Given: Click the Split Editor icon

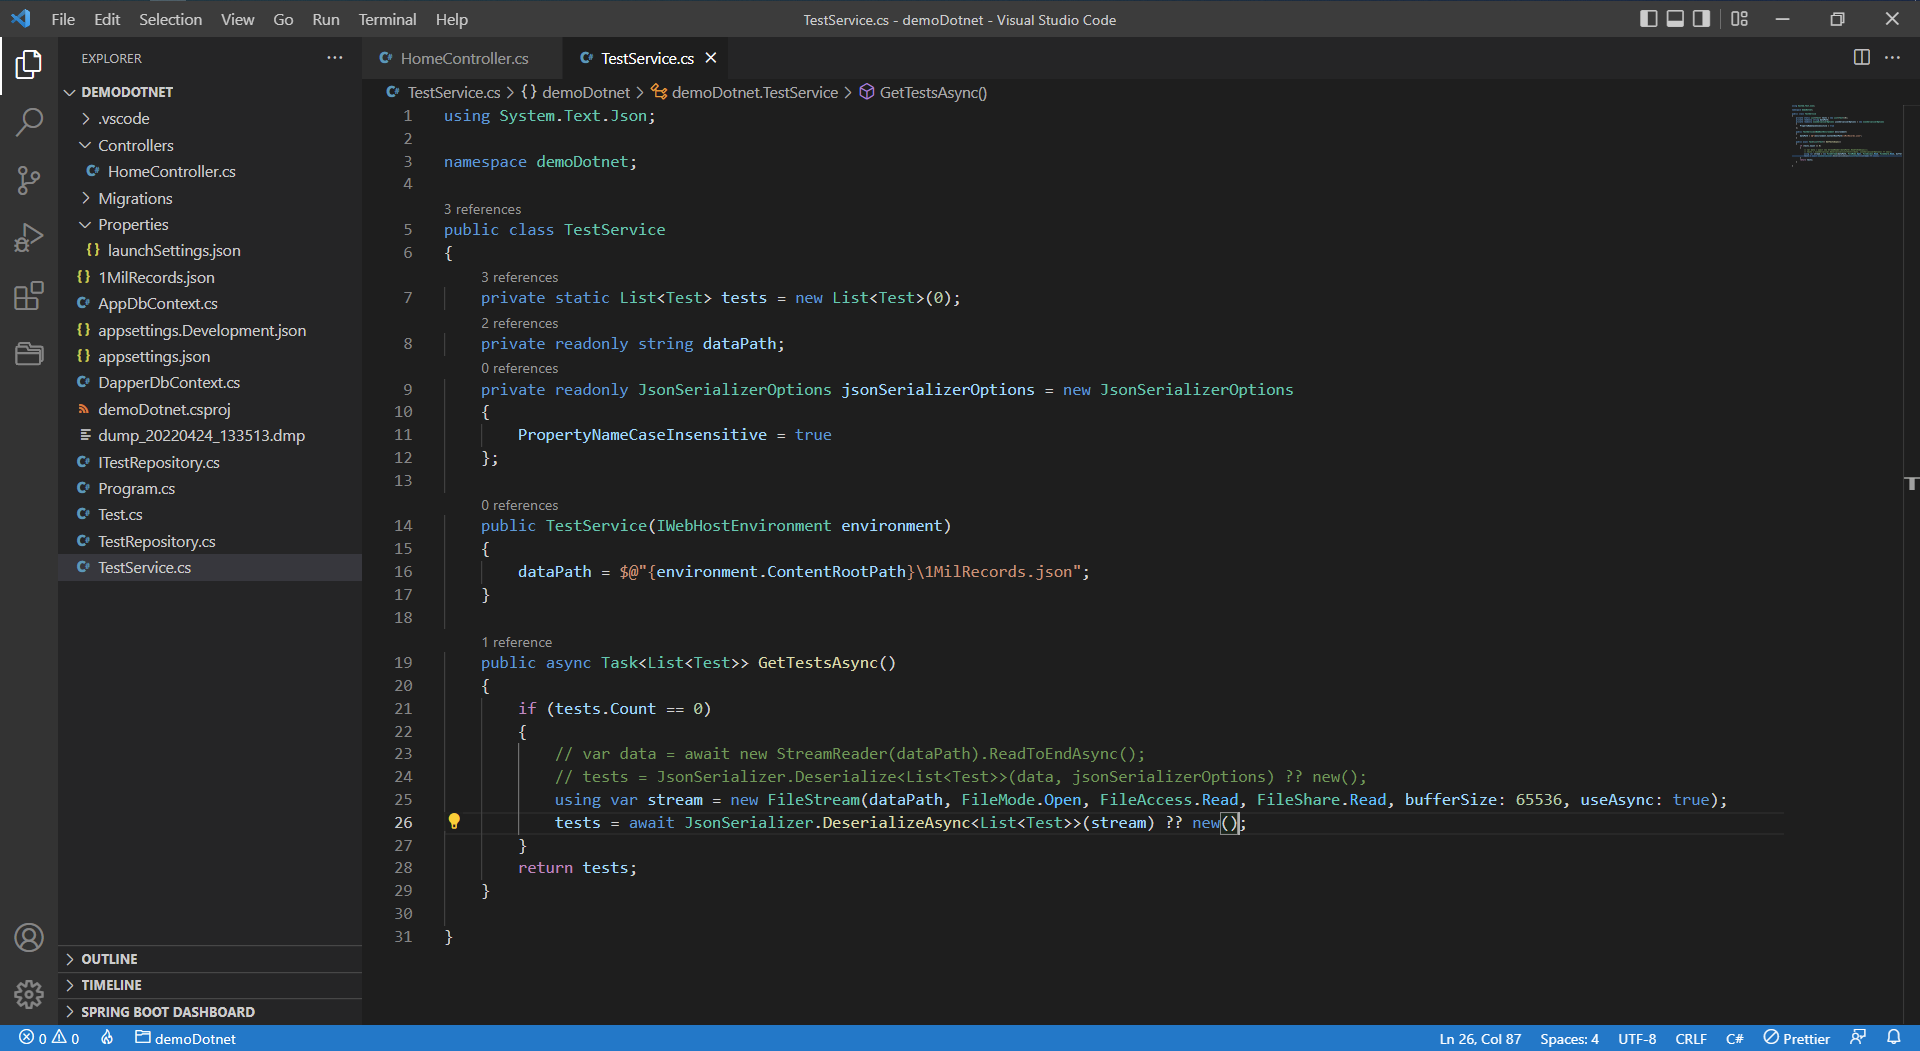Looking at the screenshot, I should 1861,57.
